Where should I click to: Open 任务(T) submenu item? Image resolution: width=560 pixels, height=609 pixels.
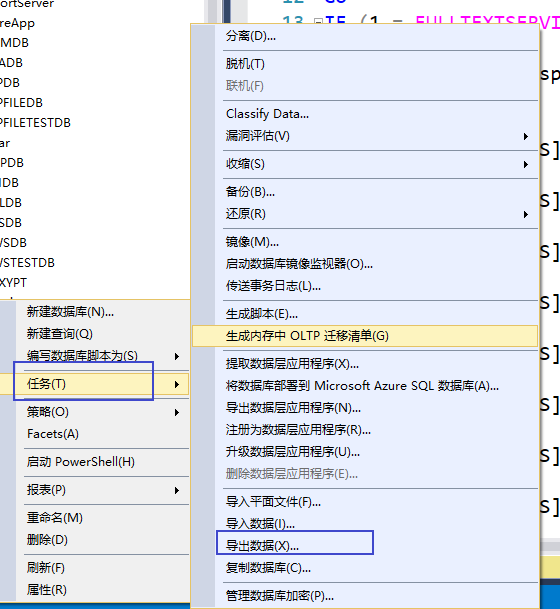click(94, 384)
